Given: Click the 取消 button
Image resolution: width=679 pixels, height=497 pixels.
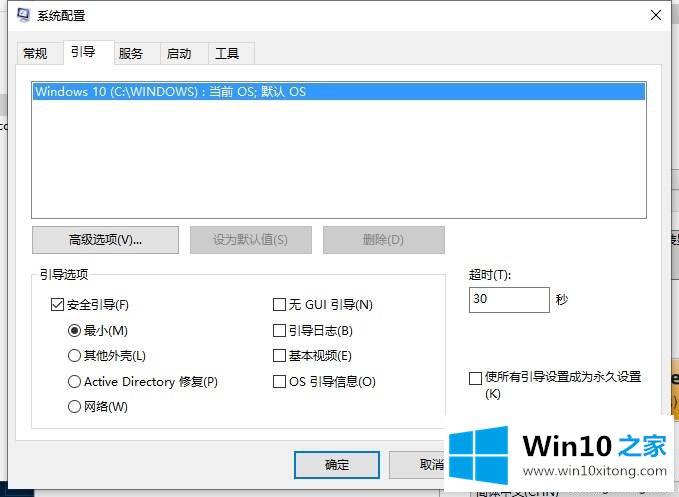Looking at the screenshot, I should [x=418, y=465].
